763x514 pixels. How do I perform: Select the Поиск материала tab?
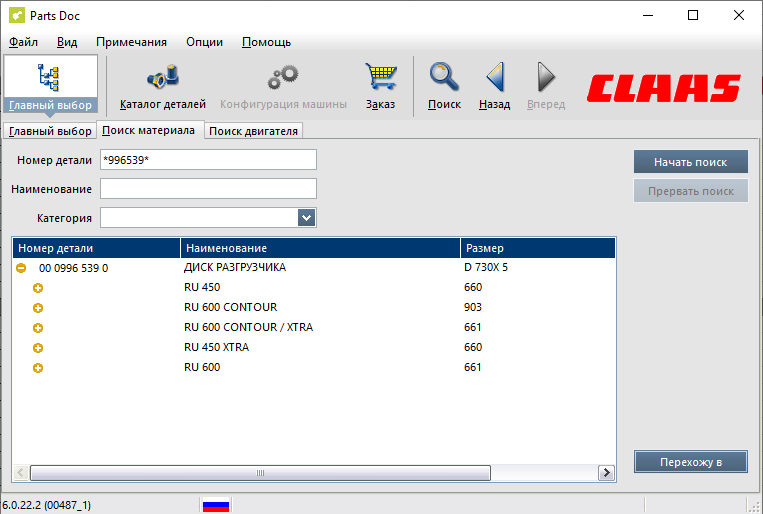click(148, 130)
